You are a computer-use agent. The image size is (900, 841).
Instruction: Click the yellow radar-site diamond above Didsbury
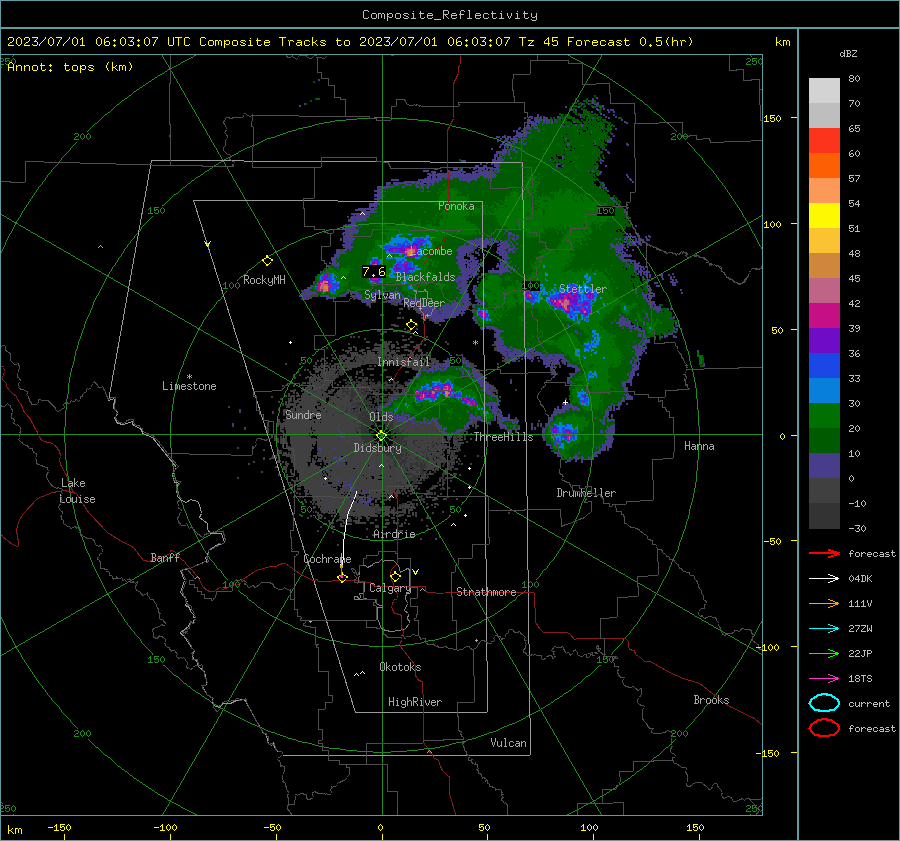point(381,436)
